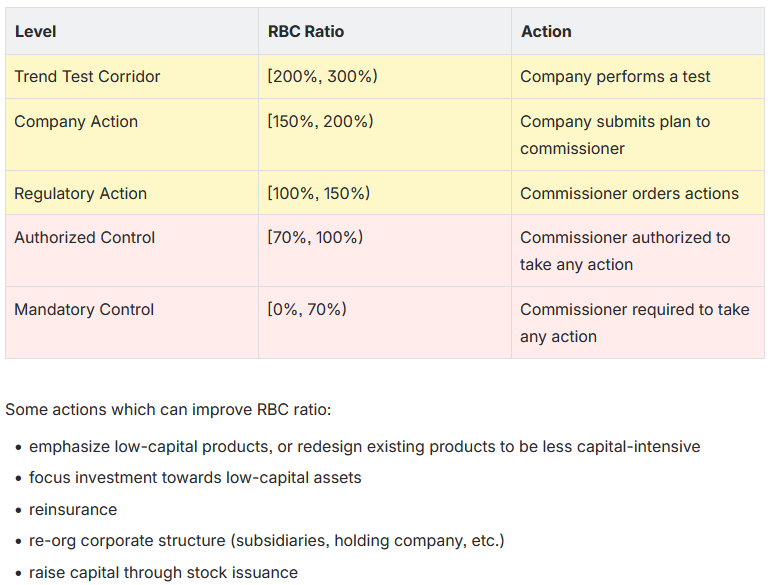
Task: Select the Company Action level cell
Action: tap(76, 121)
